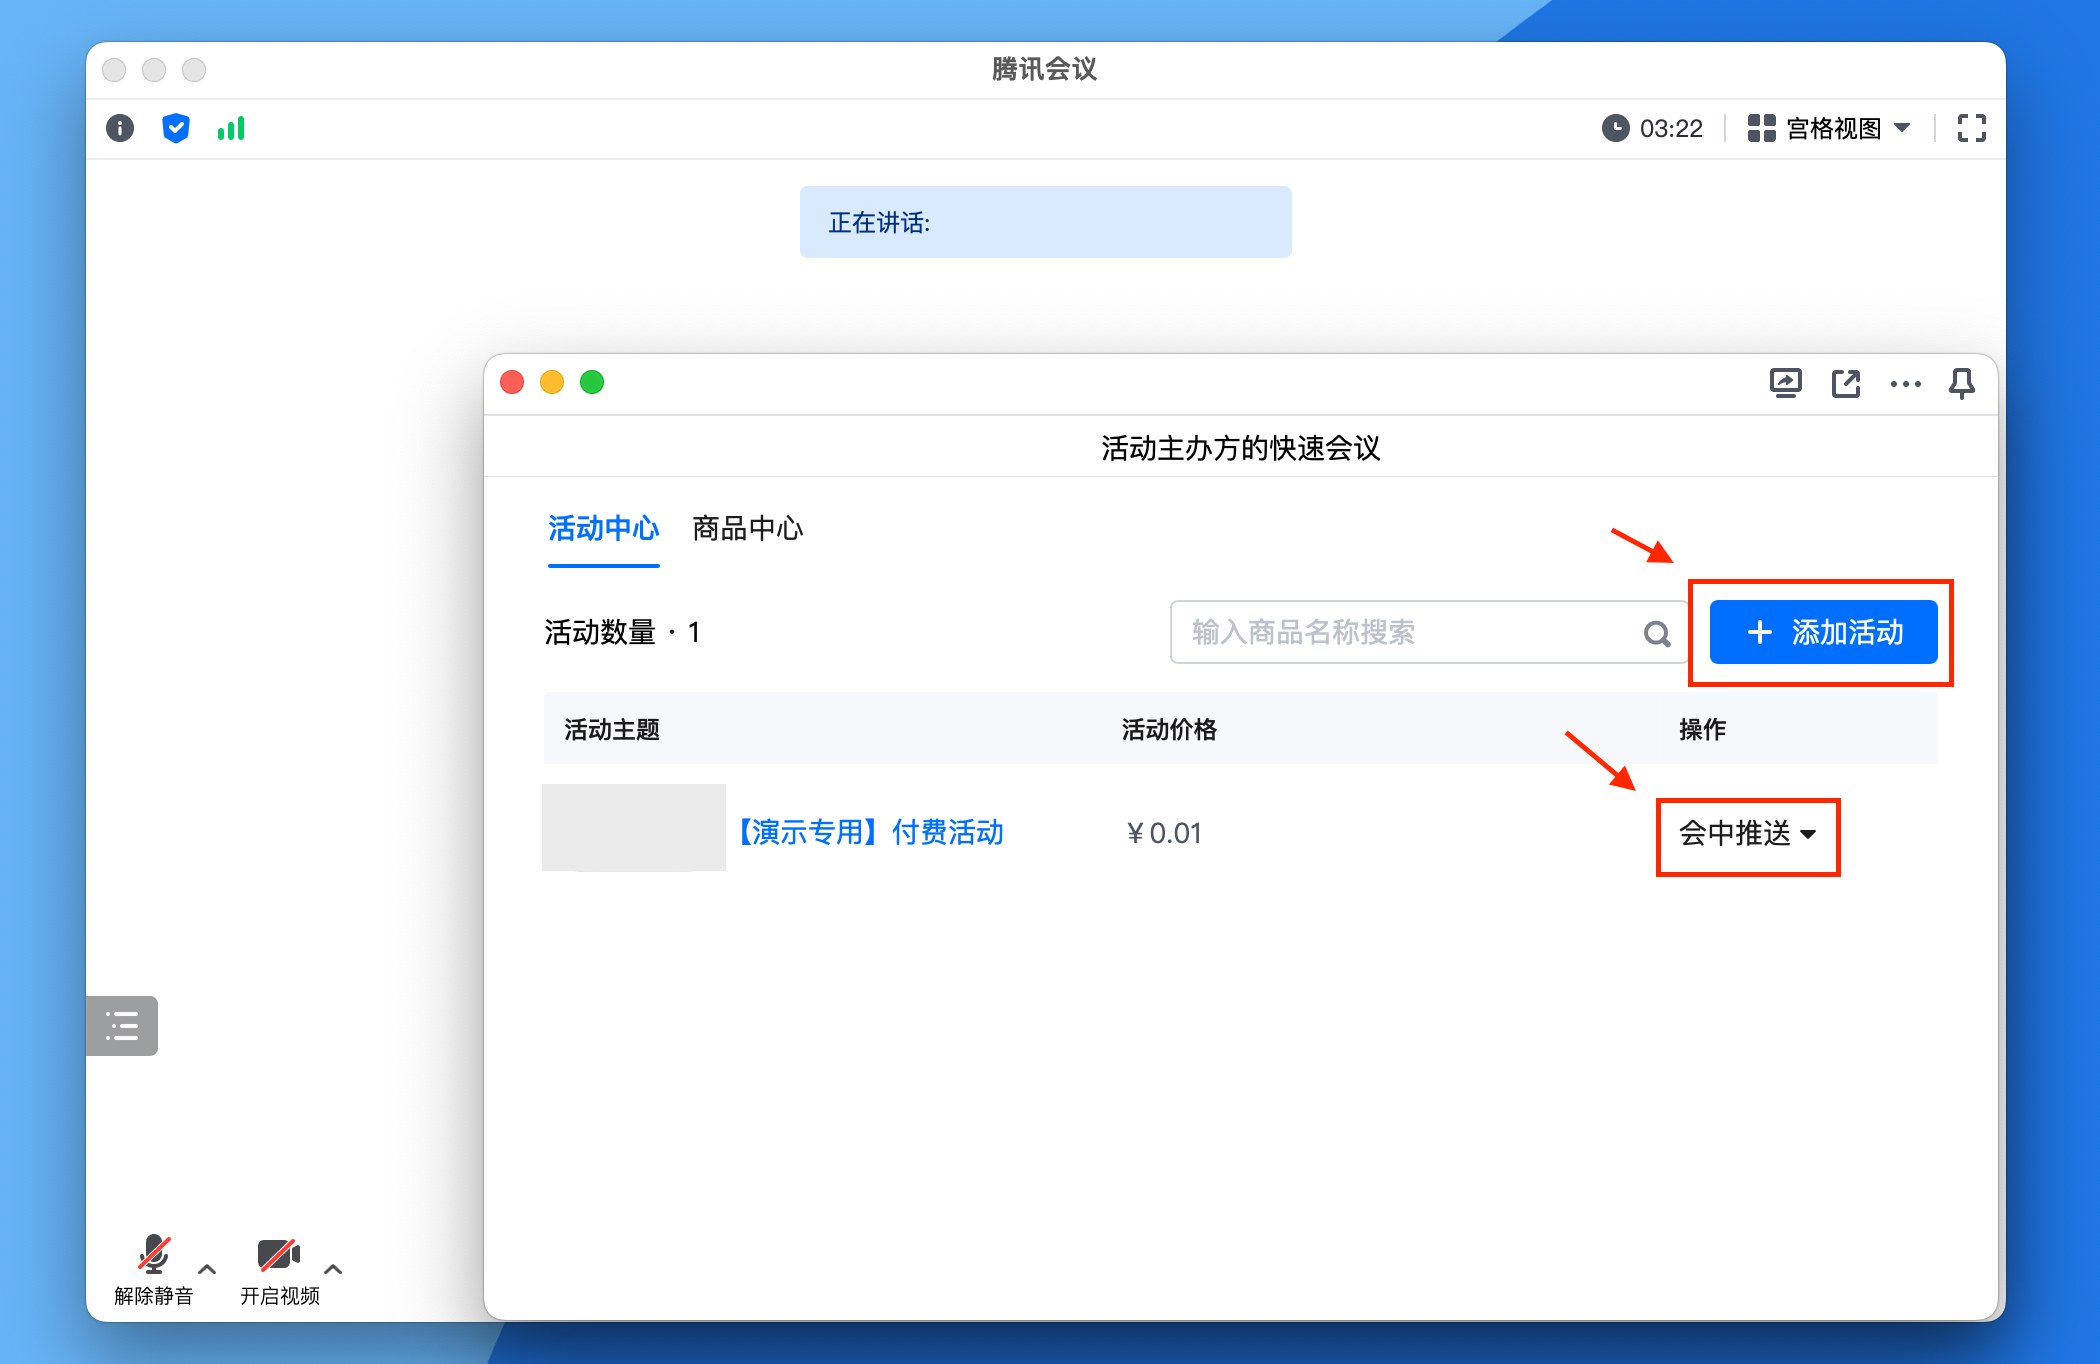Click the 操作 column header

pos(1702,729)
